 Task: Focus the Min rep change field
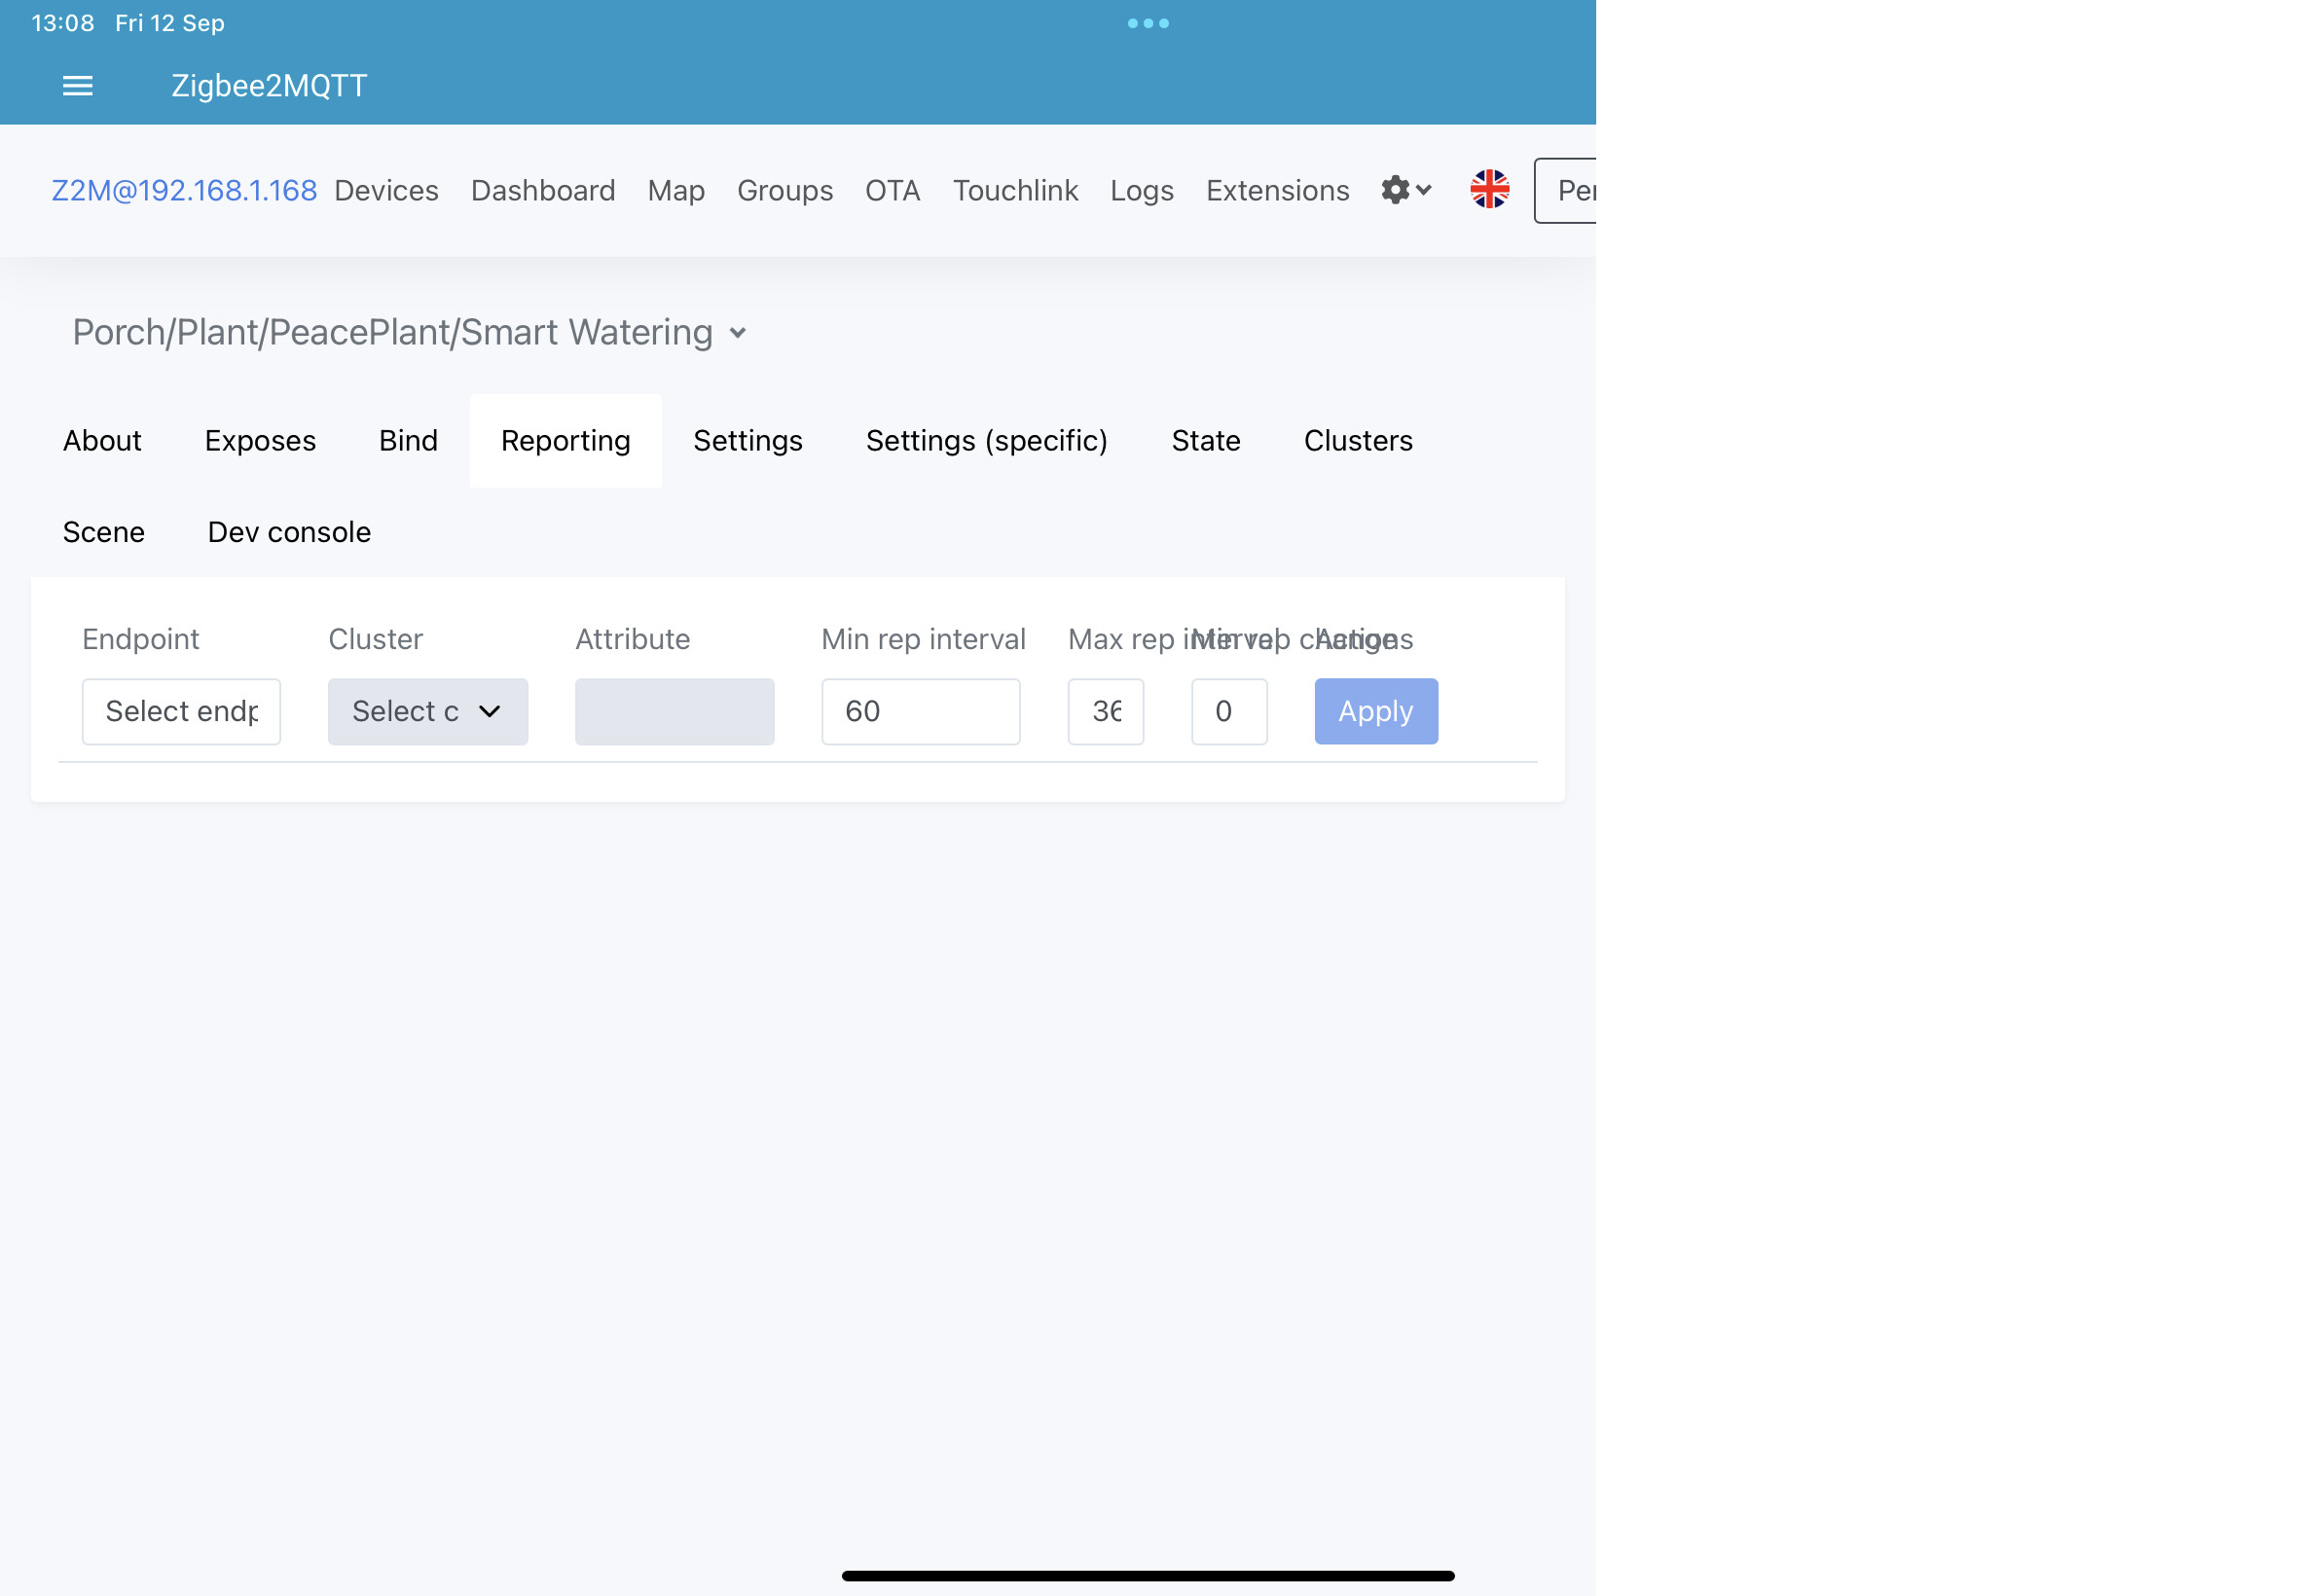[x=1228, y=711]
